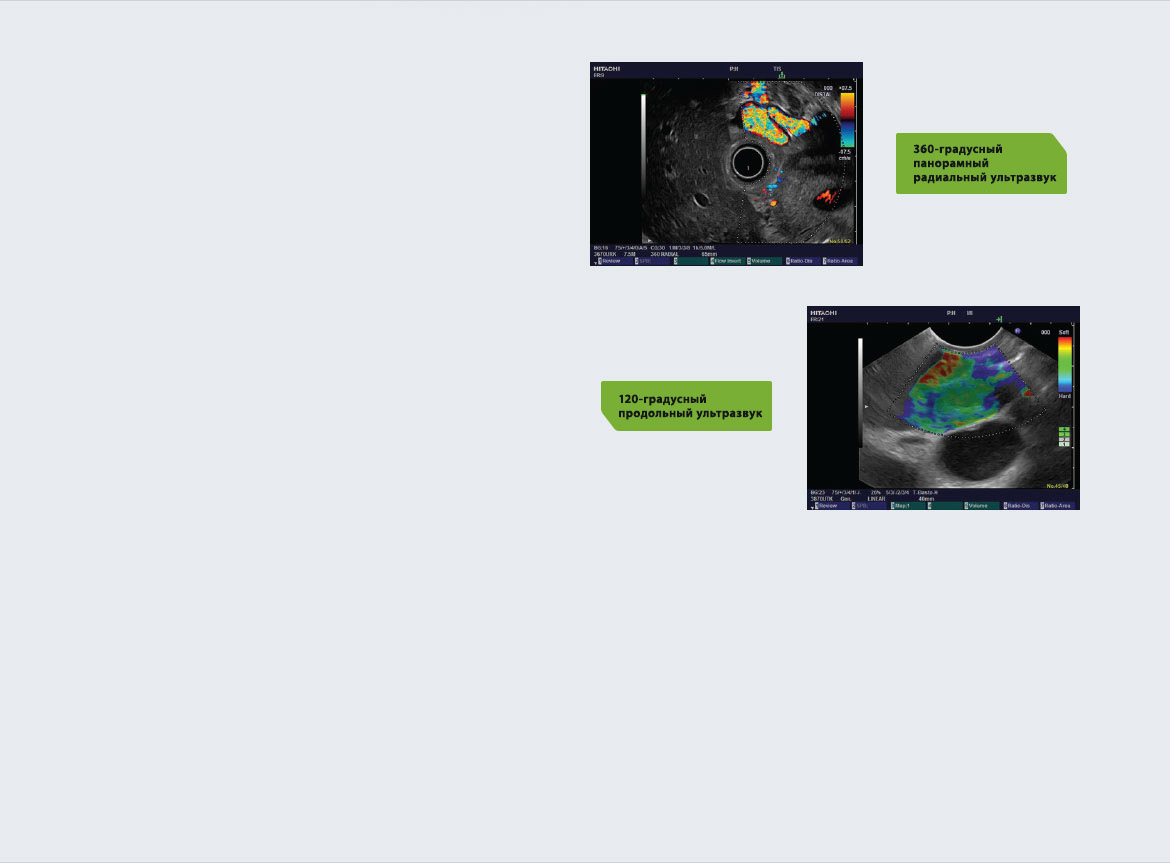Select Ratio-Dis on the radial image softkey bar

(x=802, y=261)
